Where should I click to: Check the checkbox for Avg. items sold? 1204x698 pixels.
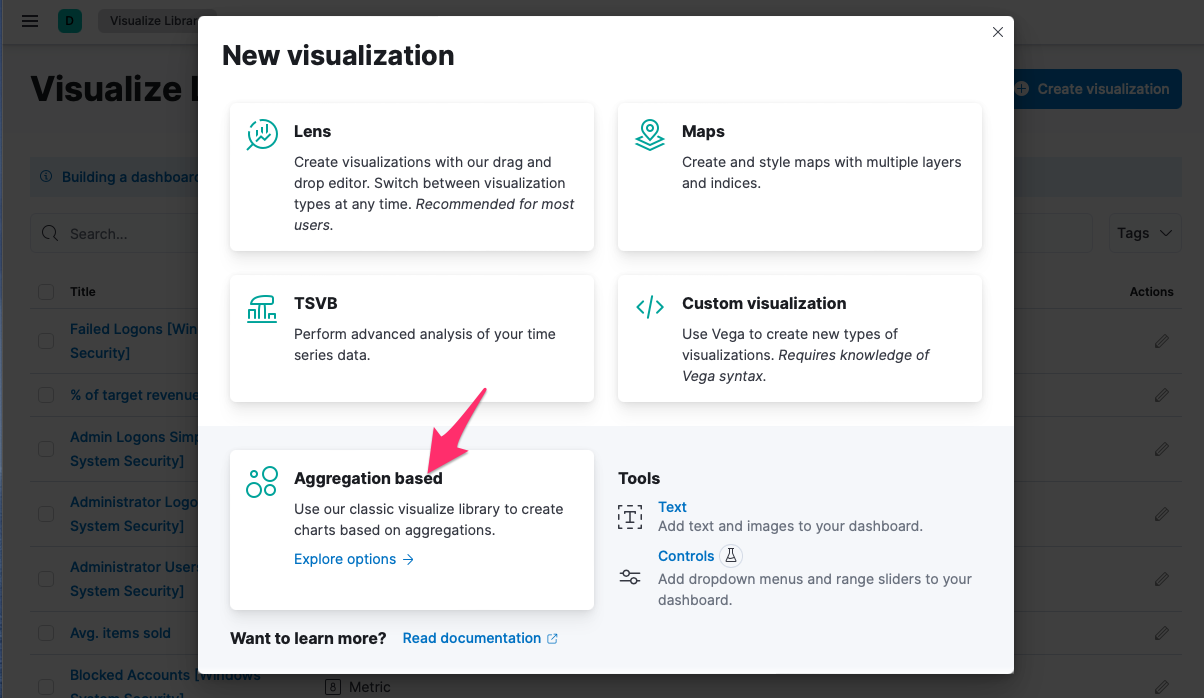pyautogui.click(x=45, y=633)
